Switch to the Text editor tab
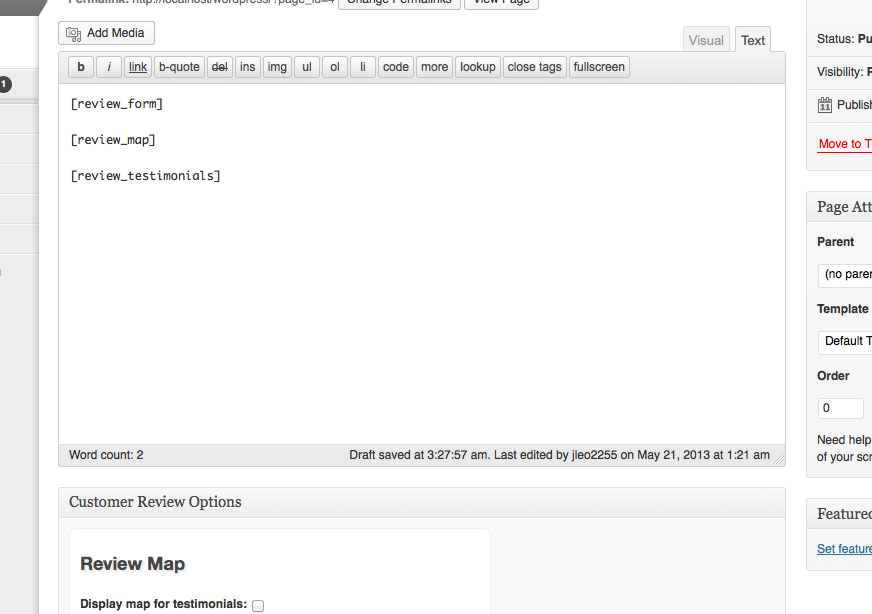The image size is (872, 614). click(x=752, y=40)
